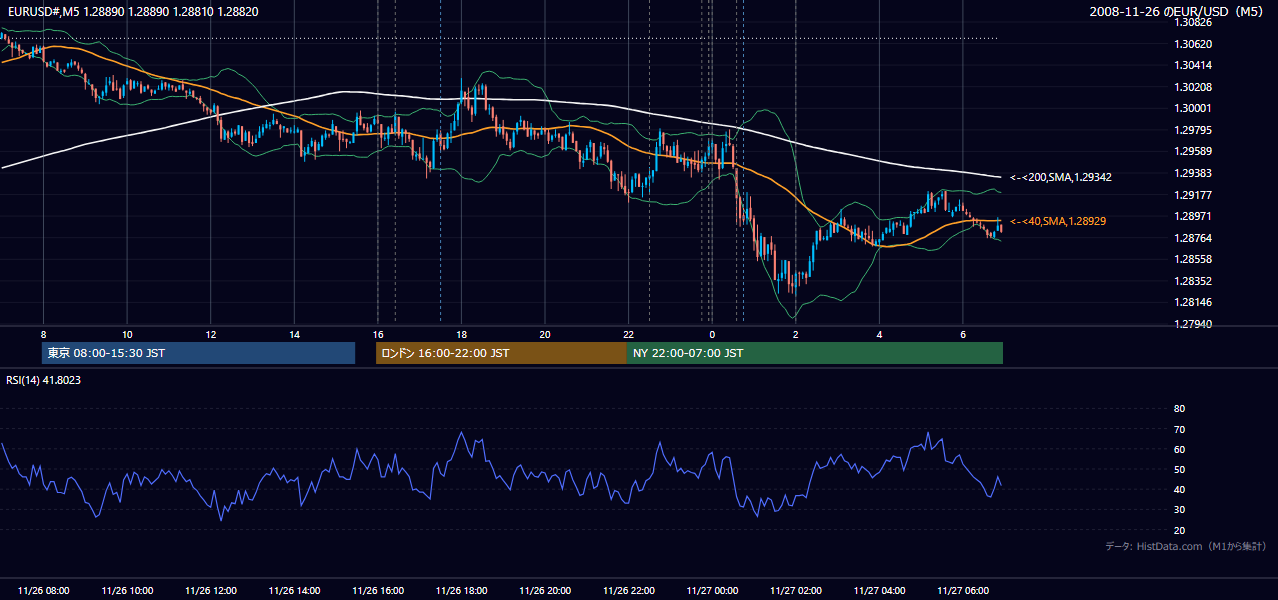Click price axis label 1.29383
The height and width of the screenshot is (600, 1278).
[x=1194, y=173]
